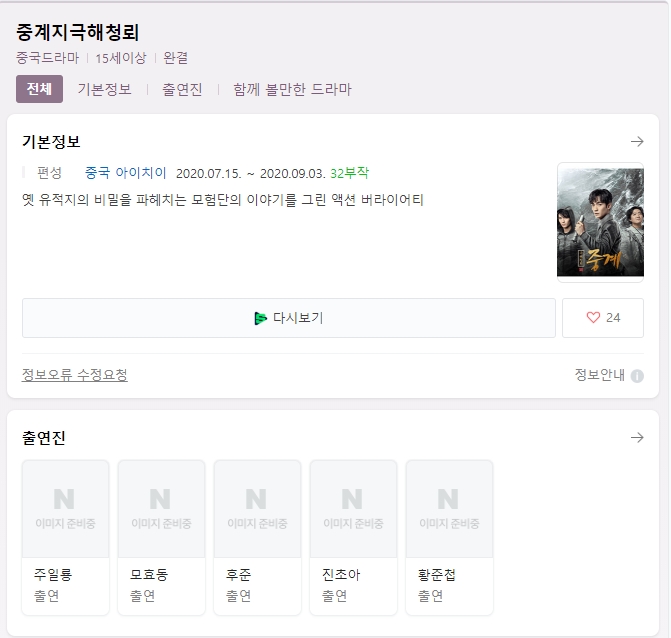Image resolution: width=671 pixels, height=638 pixels.
Task: Select cast member 모효동's placeholder image
Action: click(x=161, y=509)
